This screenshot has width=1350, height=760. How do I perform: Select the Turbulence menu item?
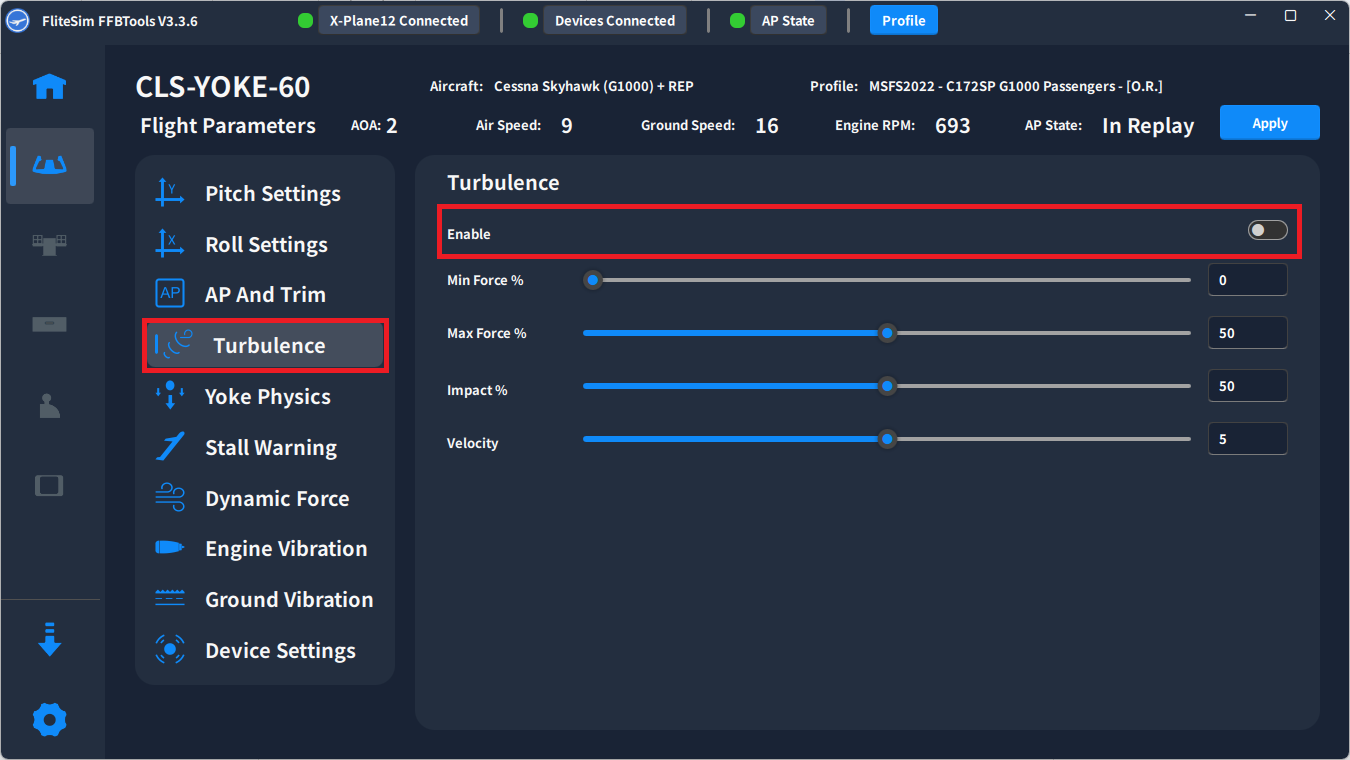265,346
